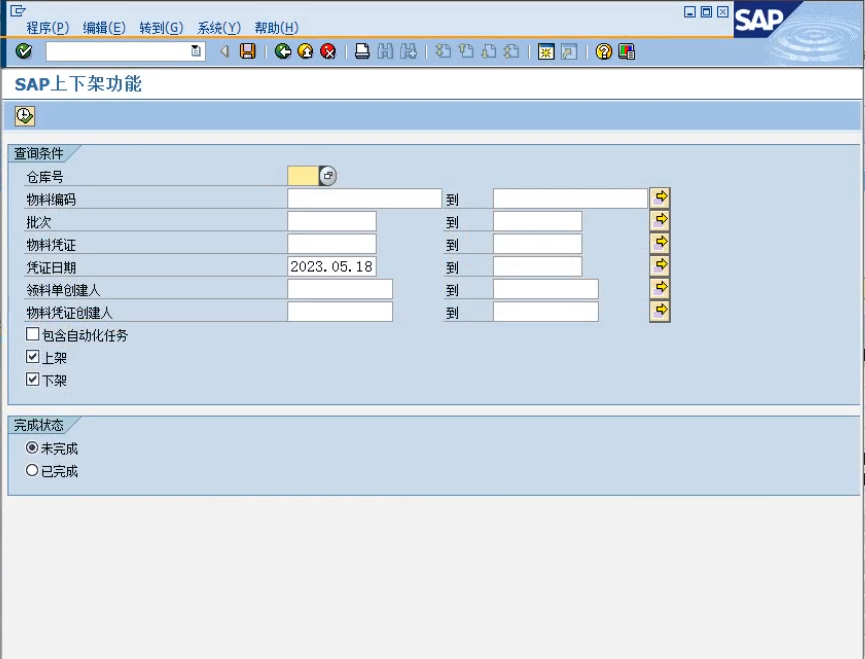Uncheck the 上架 checkbox

click(x=33, y=357)
